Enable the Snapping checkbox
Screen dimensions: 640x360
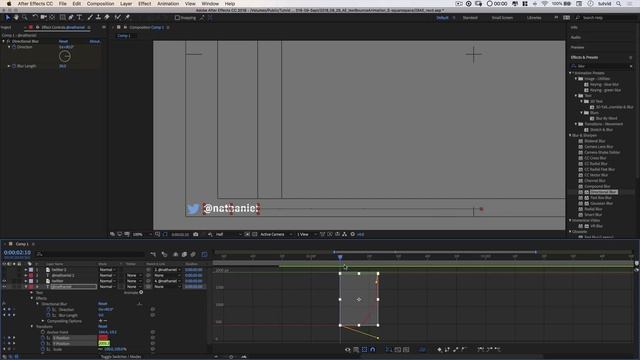tap(177, 18)
